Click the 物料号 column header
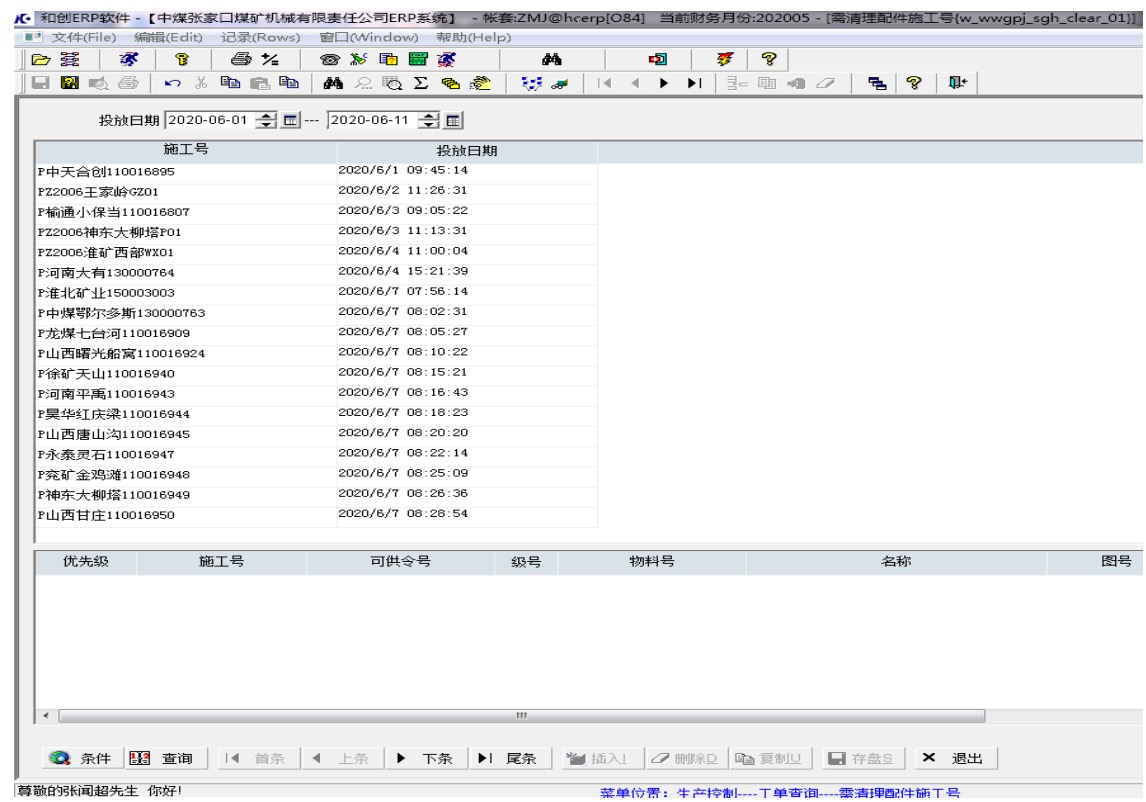The image size is (1146, 802). [652, 562]
